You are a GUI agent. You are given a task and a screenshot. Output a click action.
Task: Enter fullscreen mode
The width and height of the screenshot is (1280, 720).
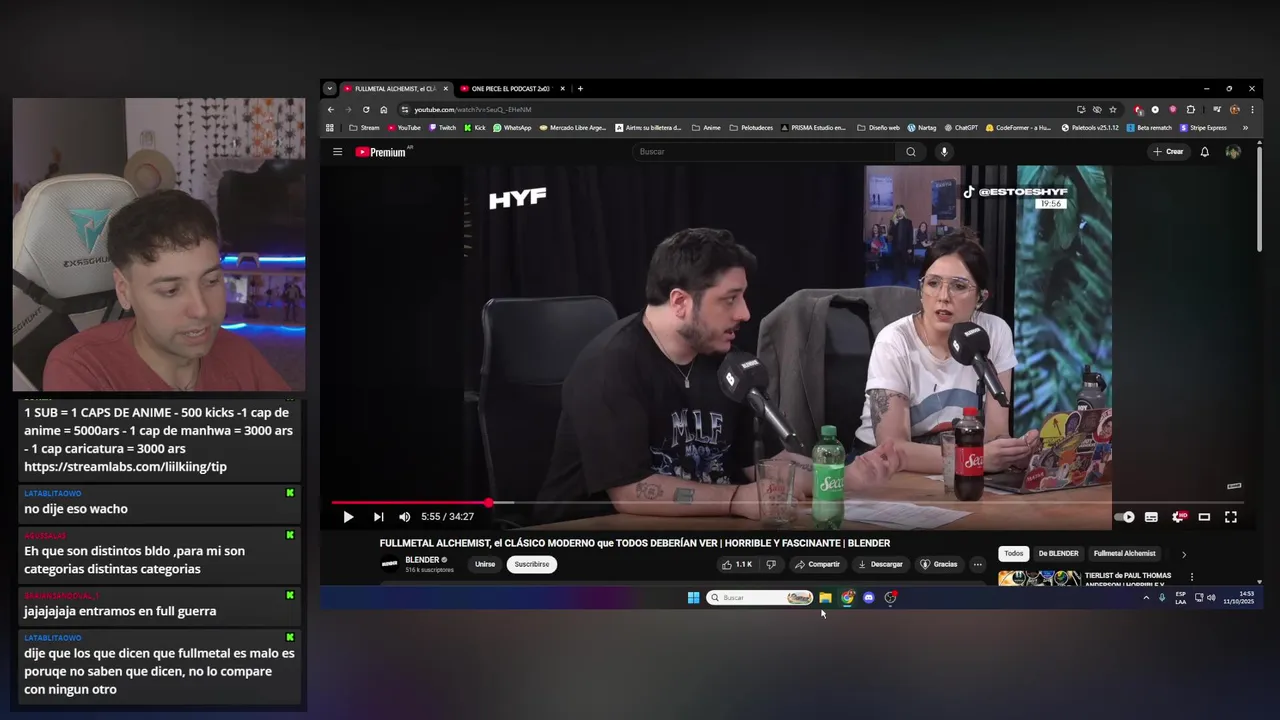tap(1231, 517)
